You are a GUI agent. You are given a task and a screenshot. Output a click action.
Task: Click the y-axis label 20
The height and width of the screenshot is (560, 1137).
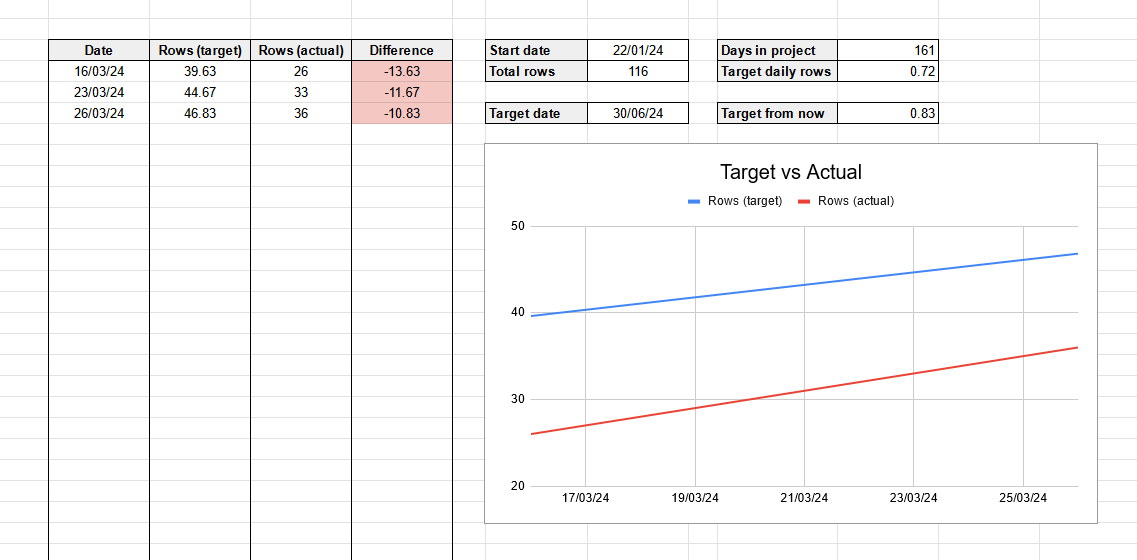coord(516,486)
